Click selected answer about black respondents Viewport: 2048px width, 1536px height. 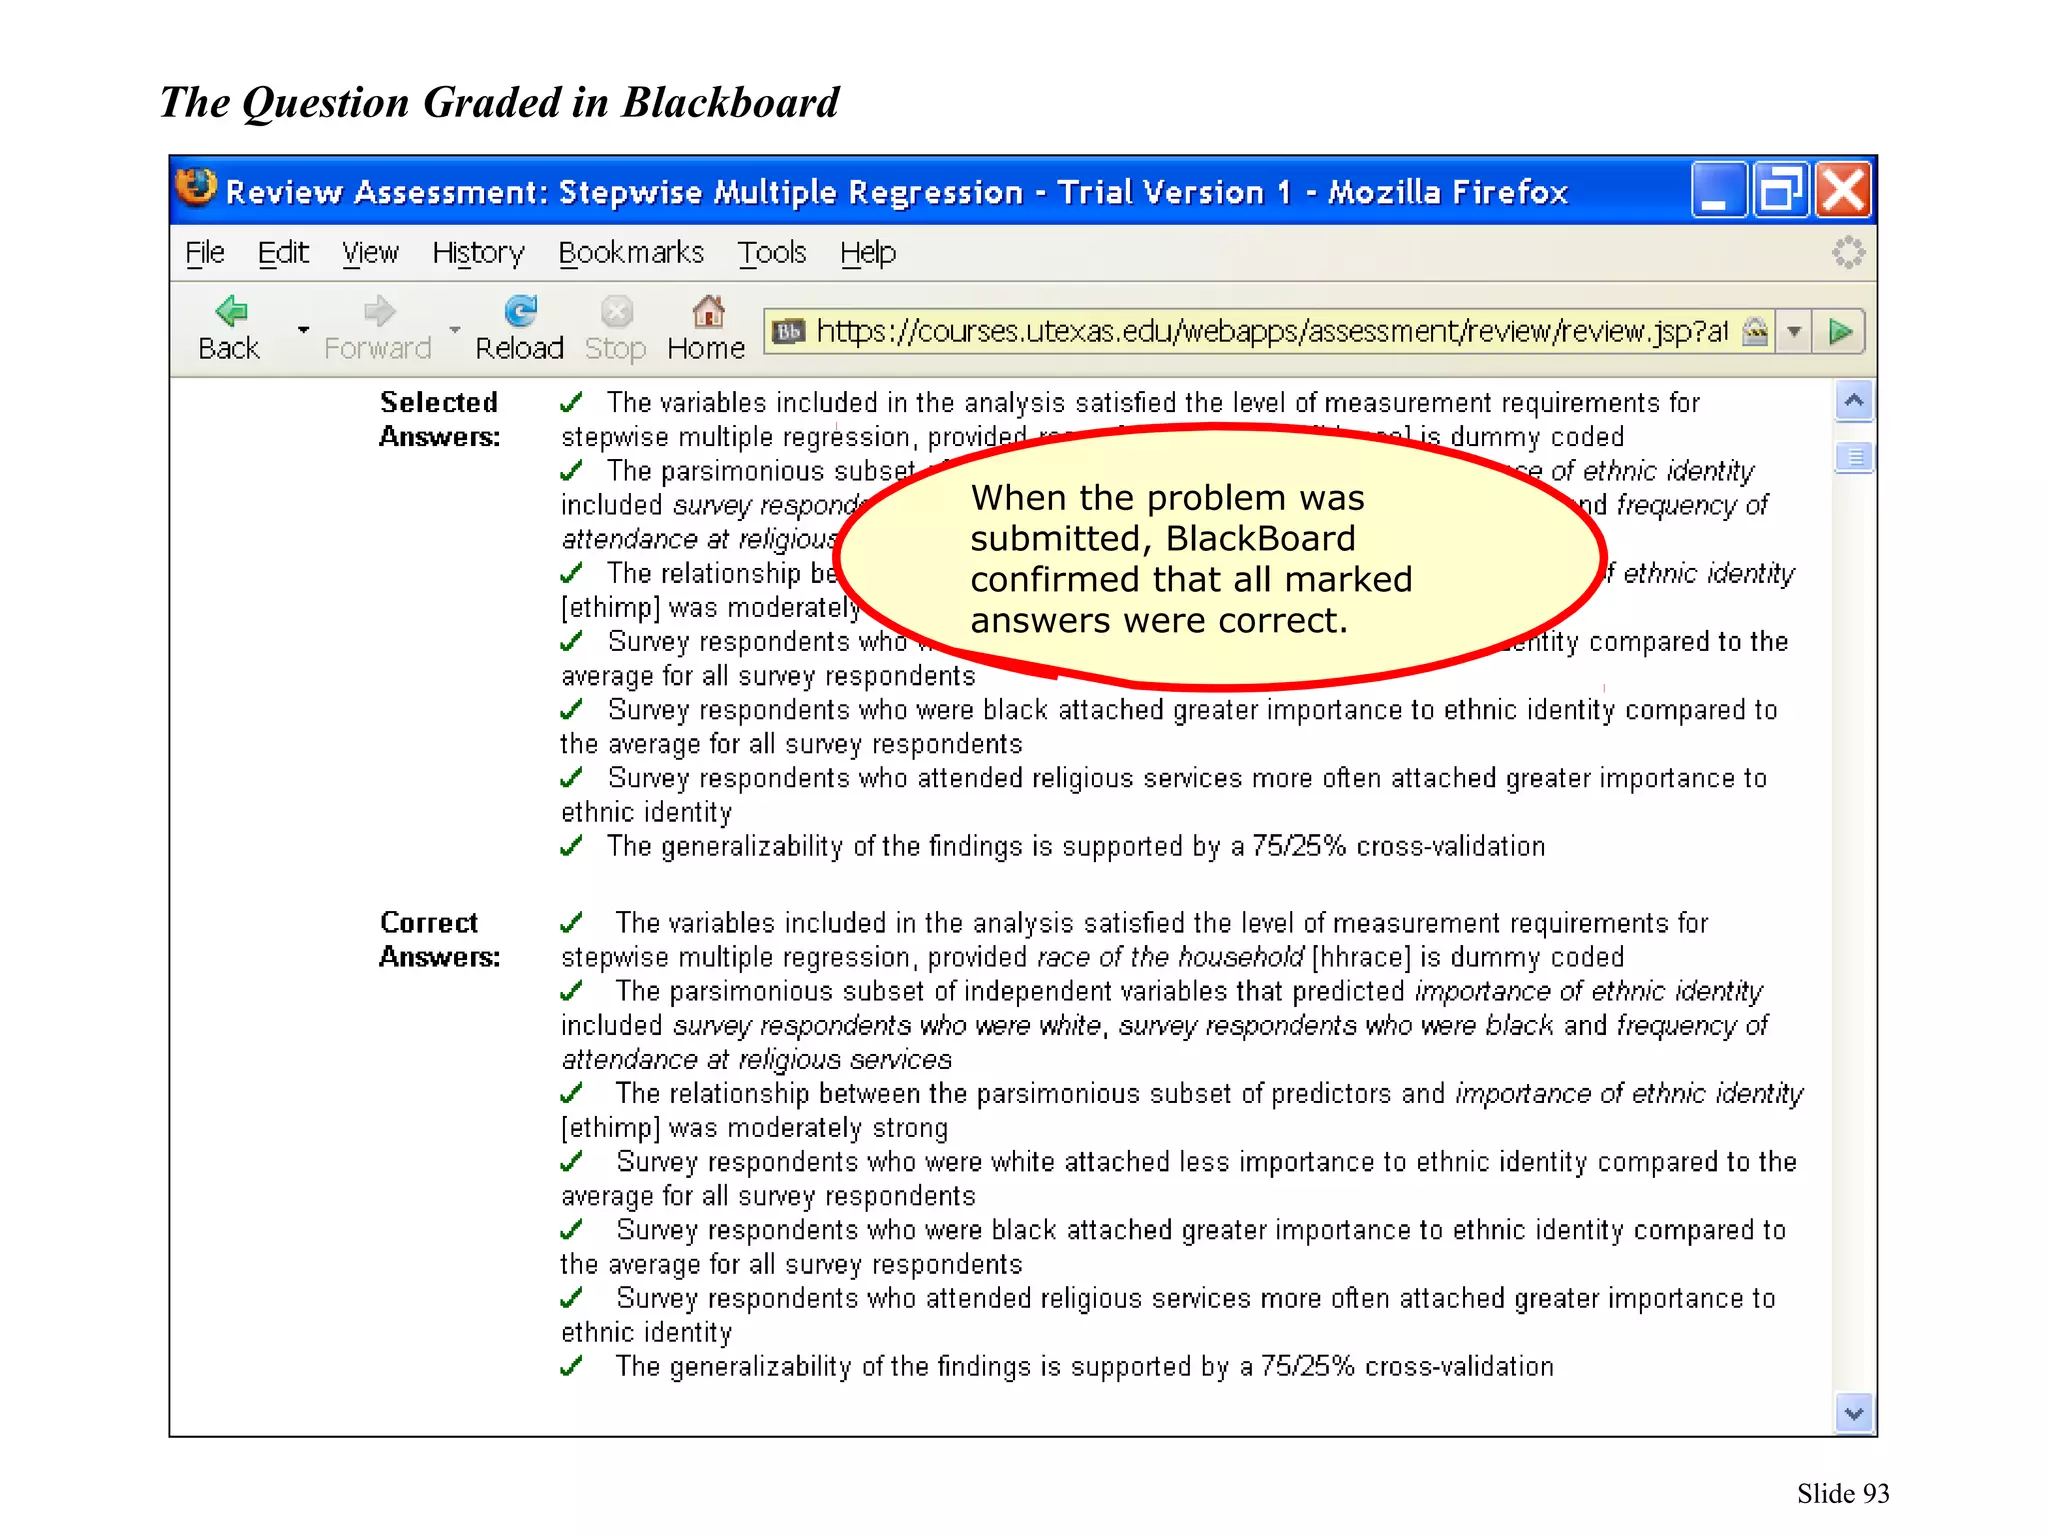(x=1169, y=726)
